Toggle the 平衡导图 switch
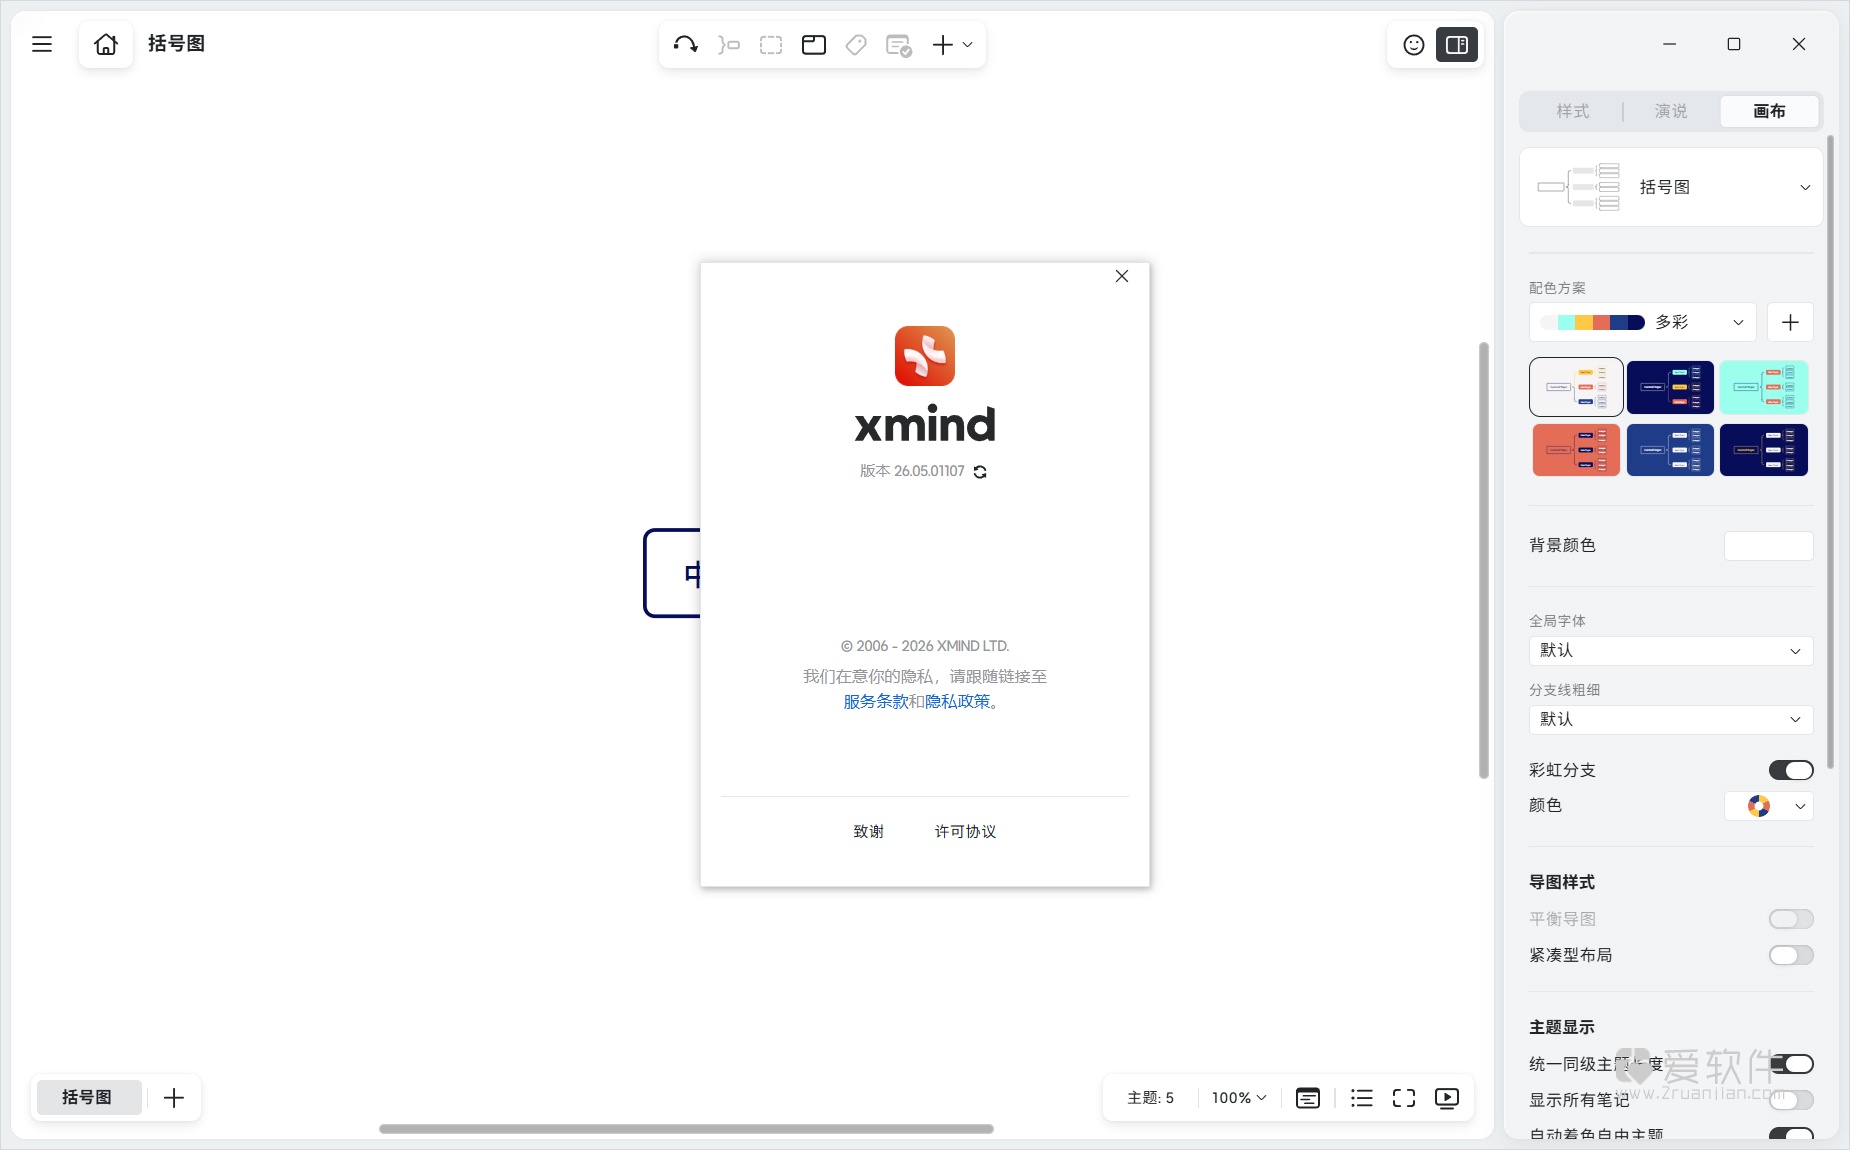 (x=1791, y=919)
